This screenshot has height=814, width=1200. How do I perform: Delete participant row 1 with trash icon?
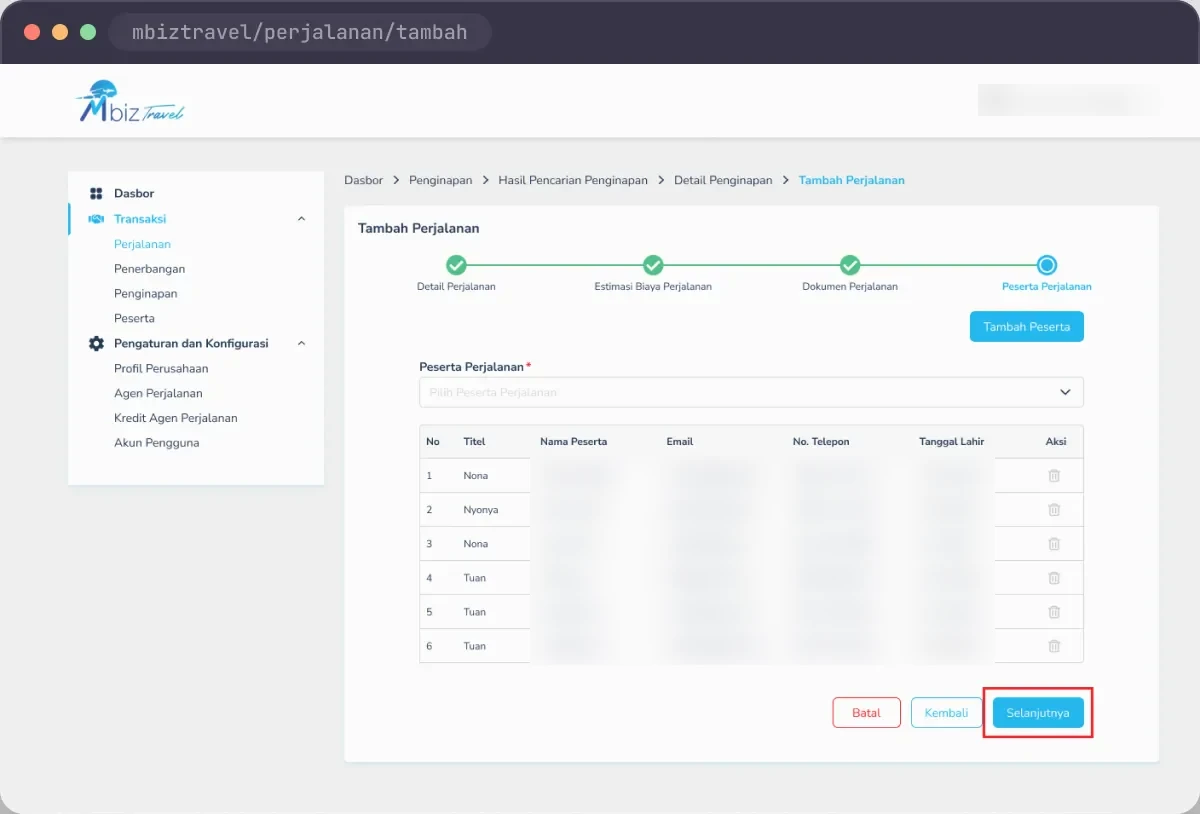tap(1054, 476)
